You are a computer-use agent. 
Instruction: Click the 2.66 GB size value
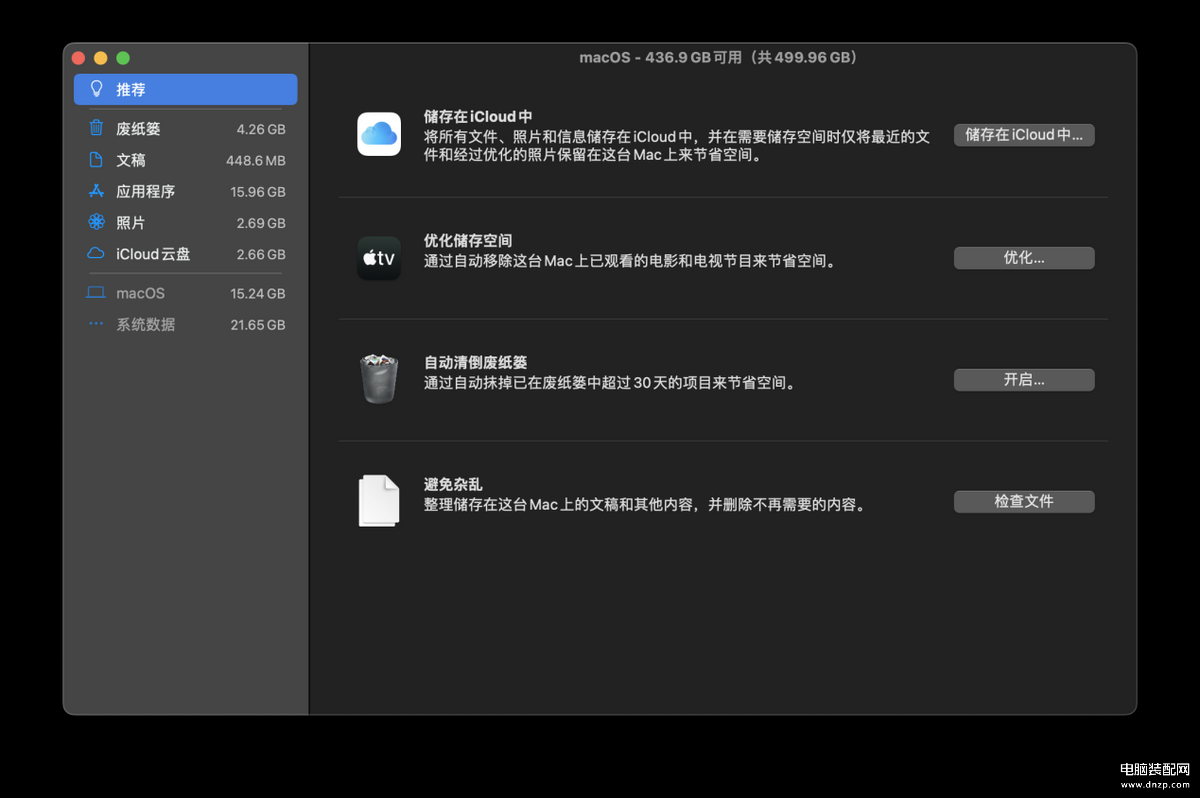tap(261, 254)
